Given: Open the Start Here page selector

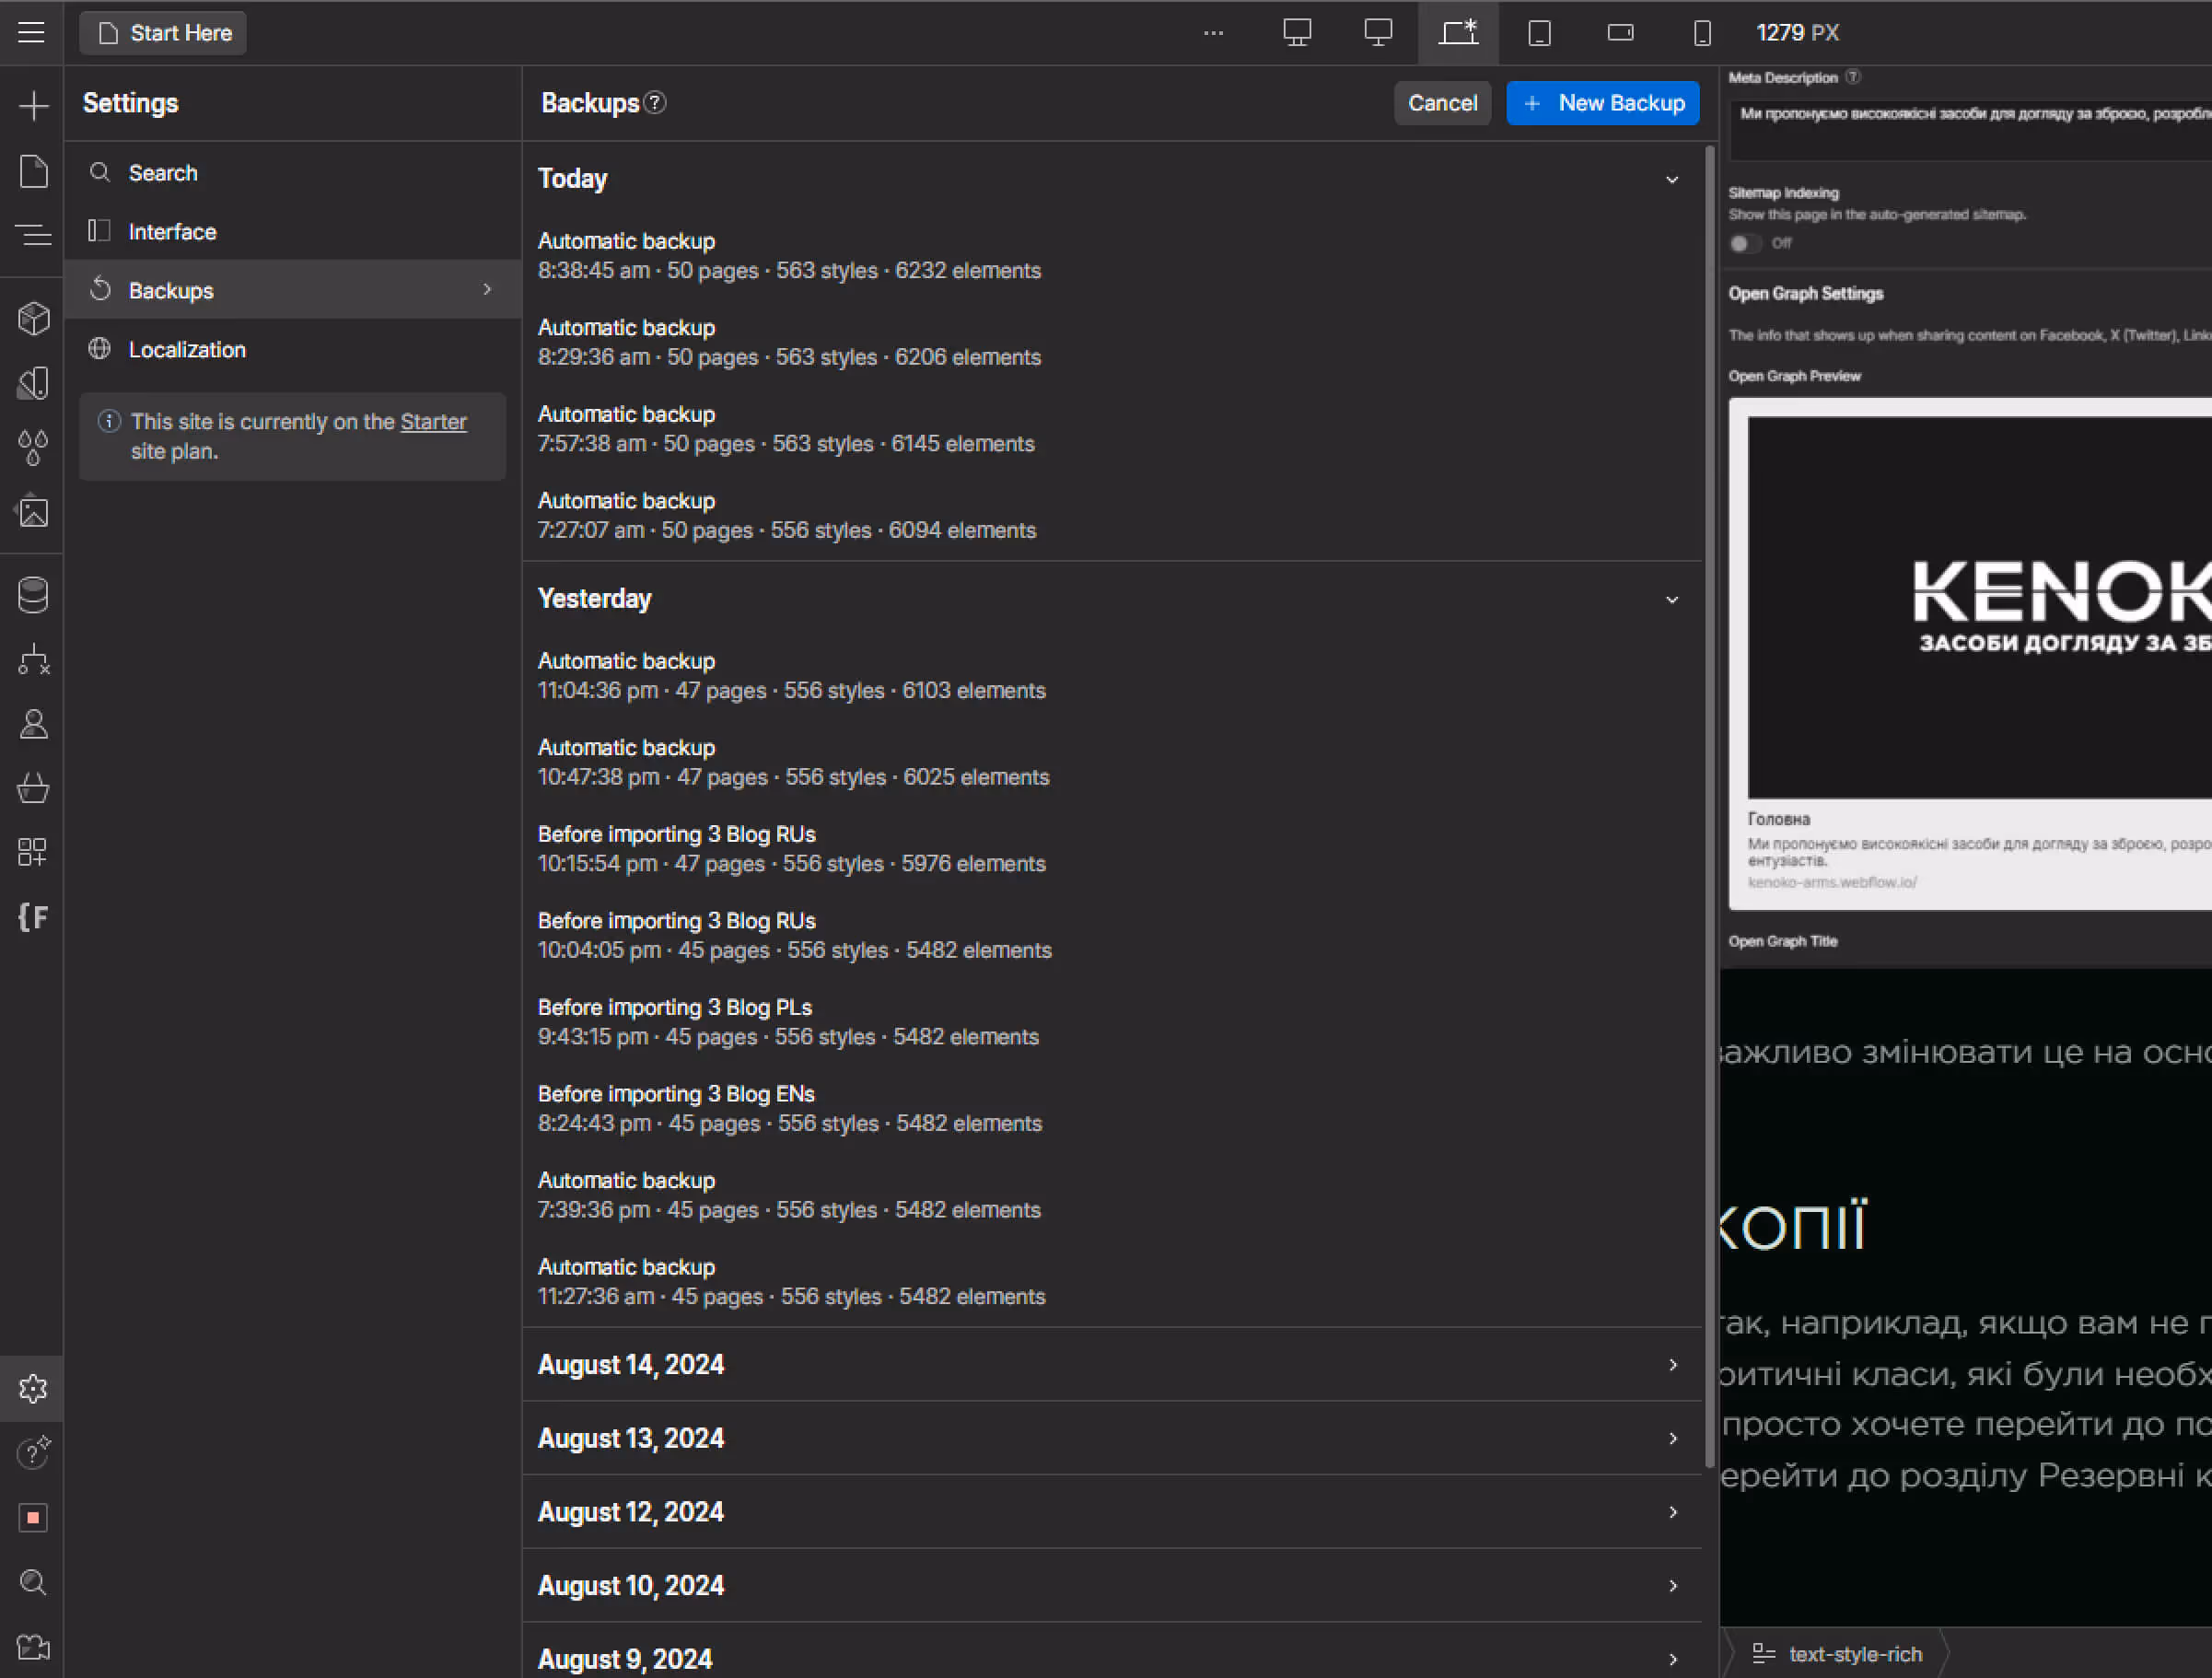Looking at the screenshot, I should (x=163, y=33).
